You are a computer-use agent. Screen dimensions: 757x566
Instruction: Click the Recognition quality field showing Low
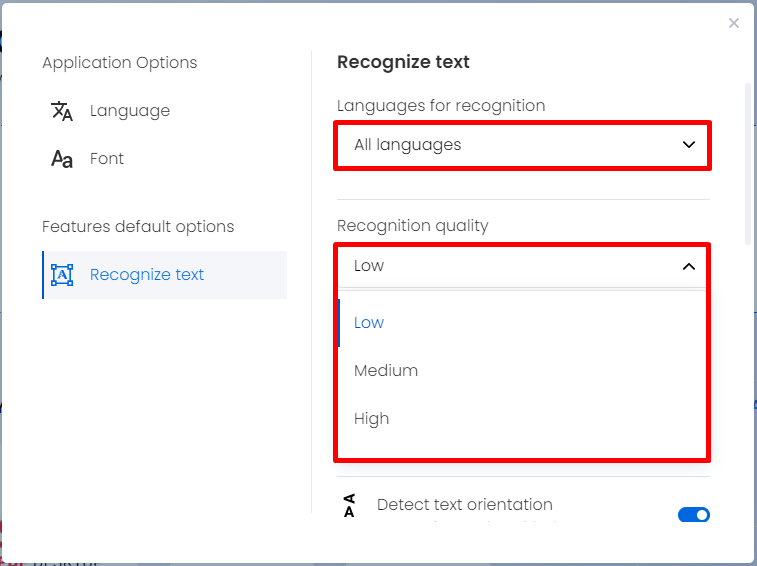522,266
